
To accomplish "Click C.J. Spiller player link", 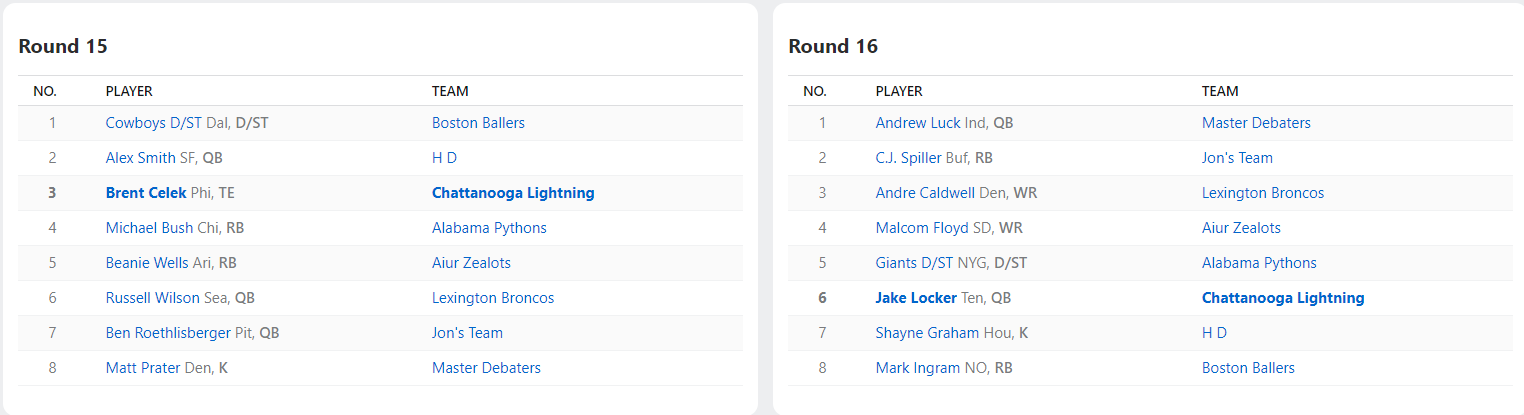I will pyautogui.click(x=908, y=158).
